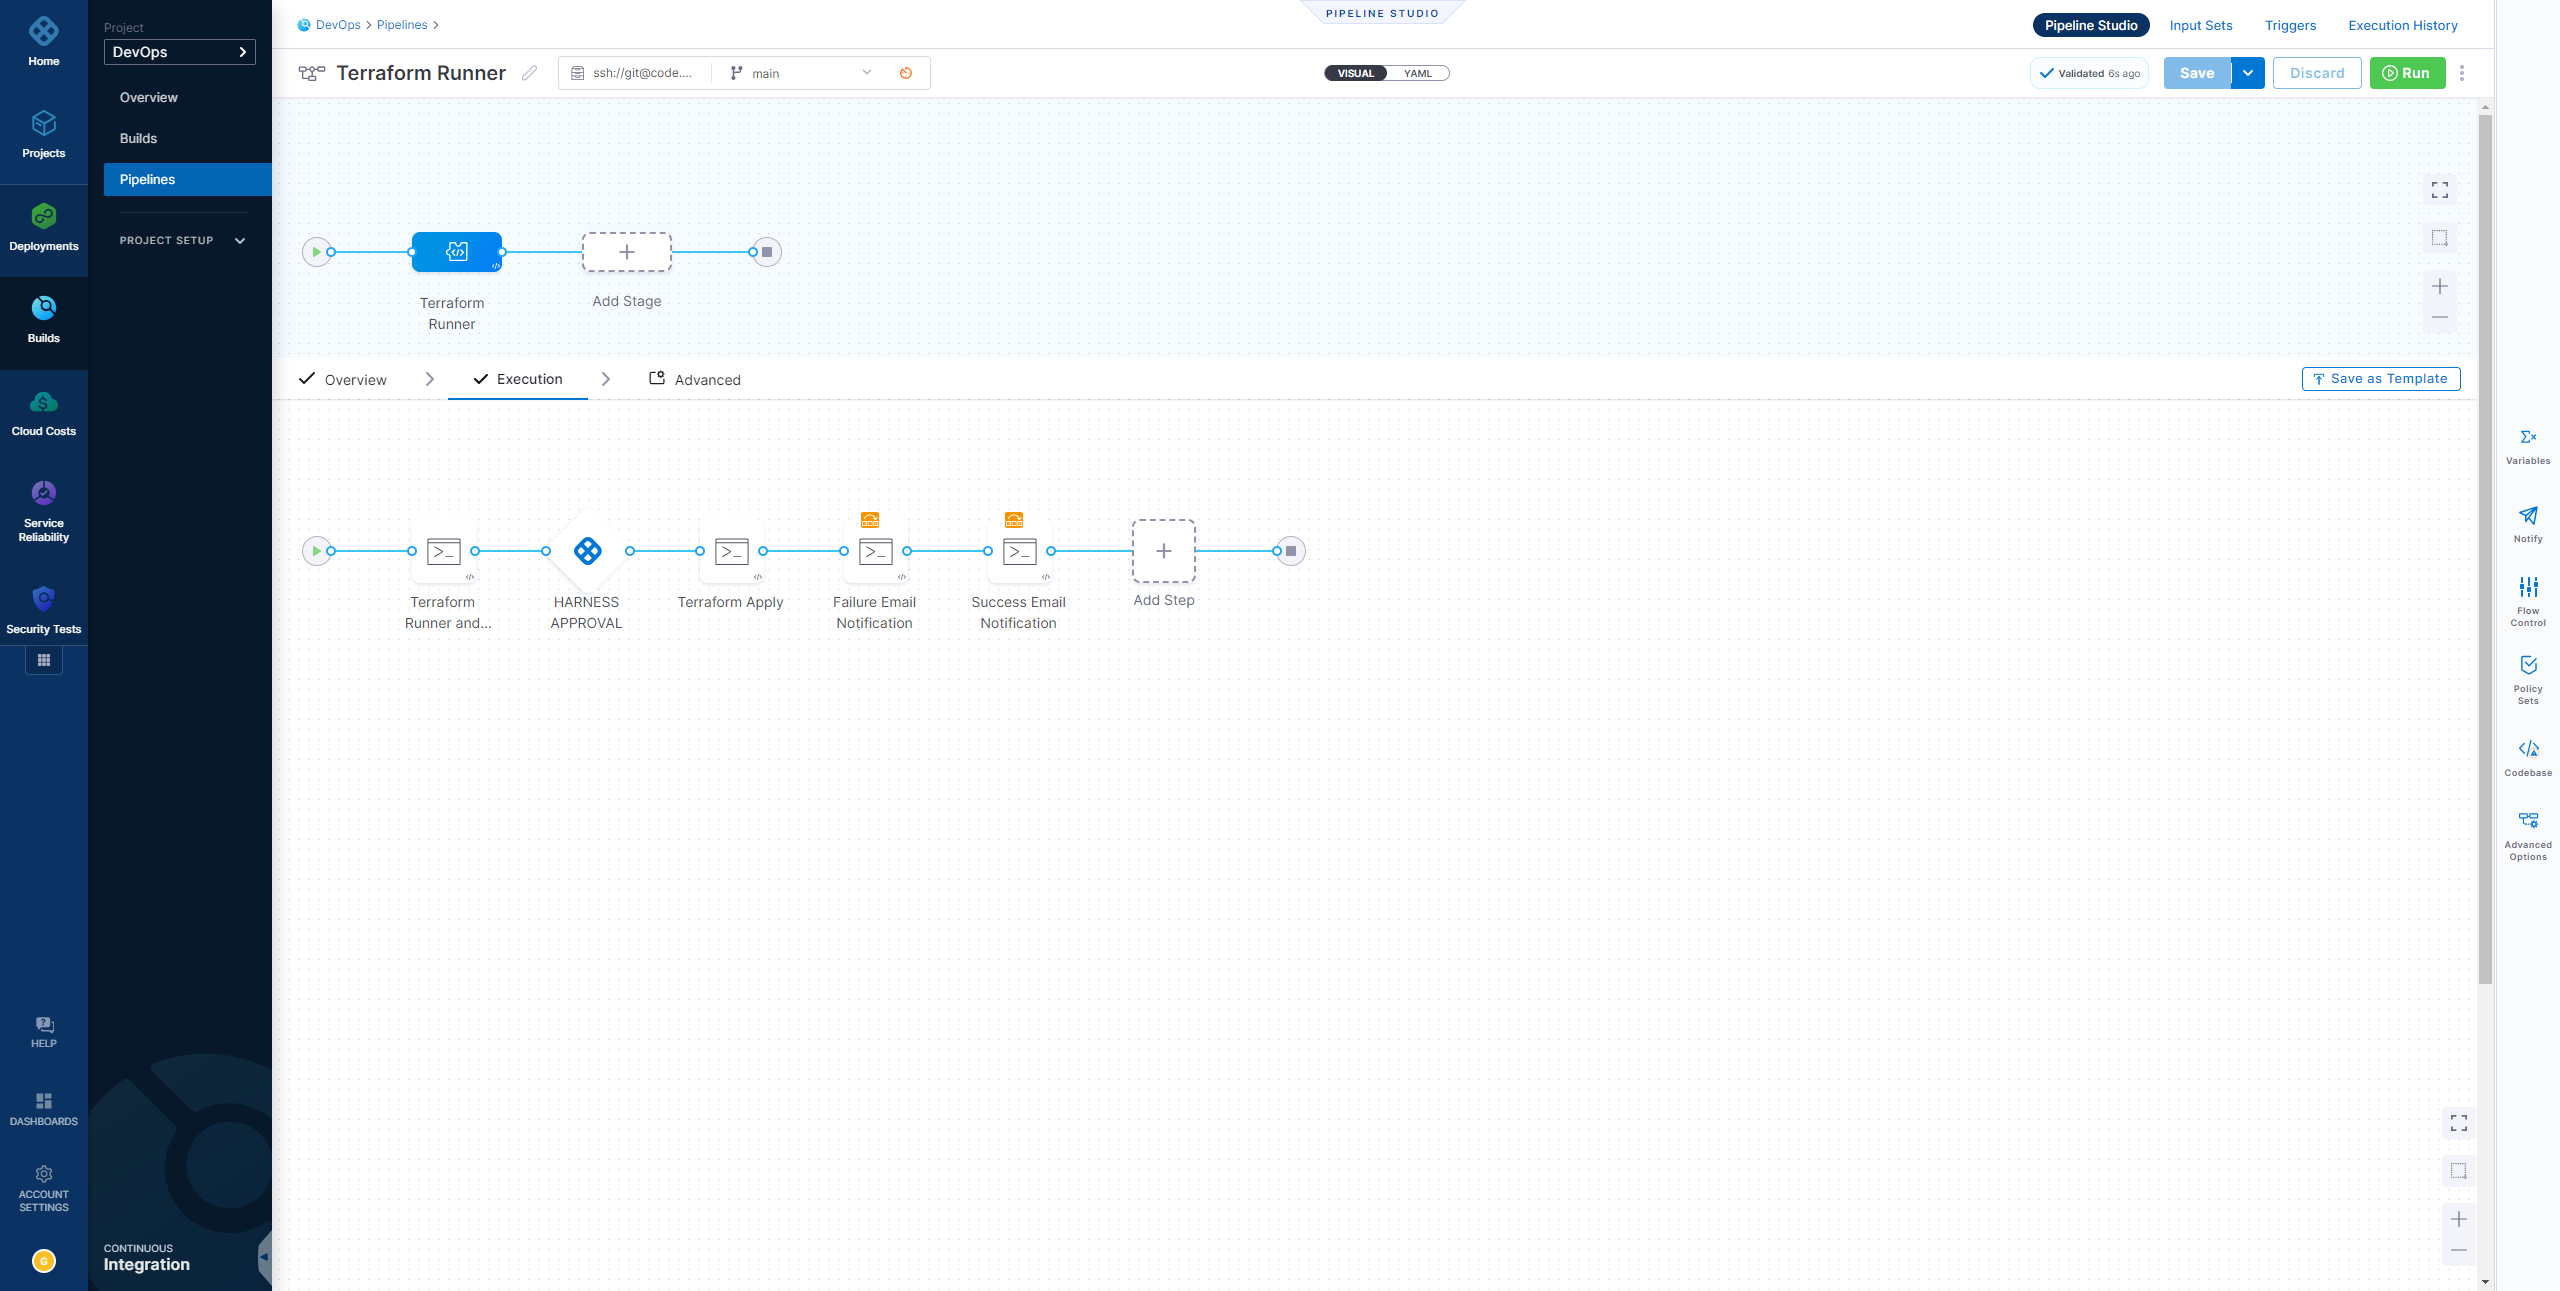Open Dashboards from the sidebar
Image resolution: width=2560 pixels, height=1291 pixels.
click(43, 1109)
